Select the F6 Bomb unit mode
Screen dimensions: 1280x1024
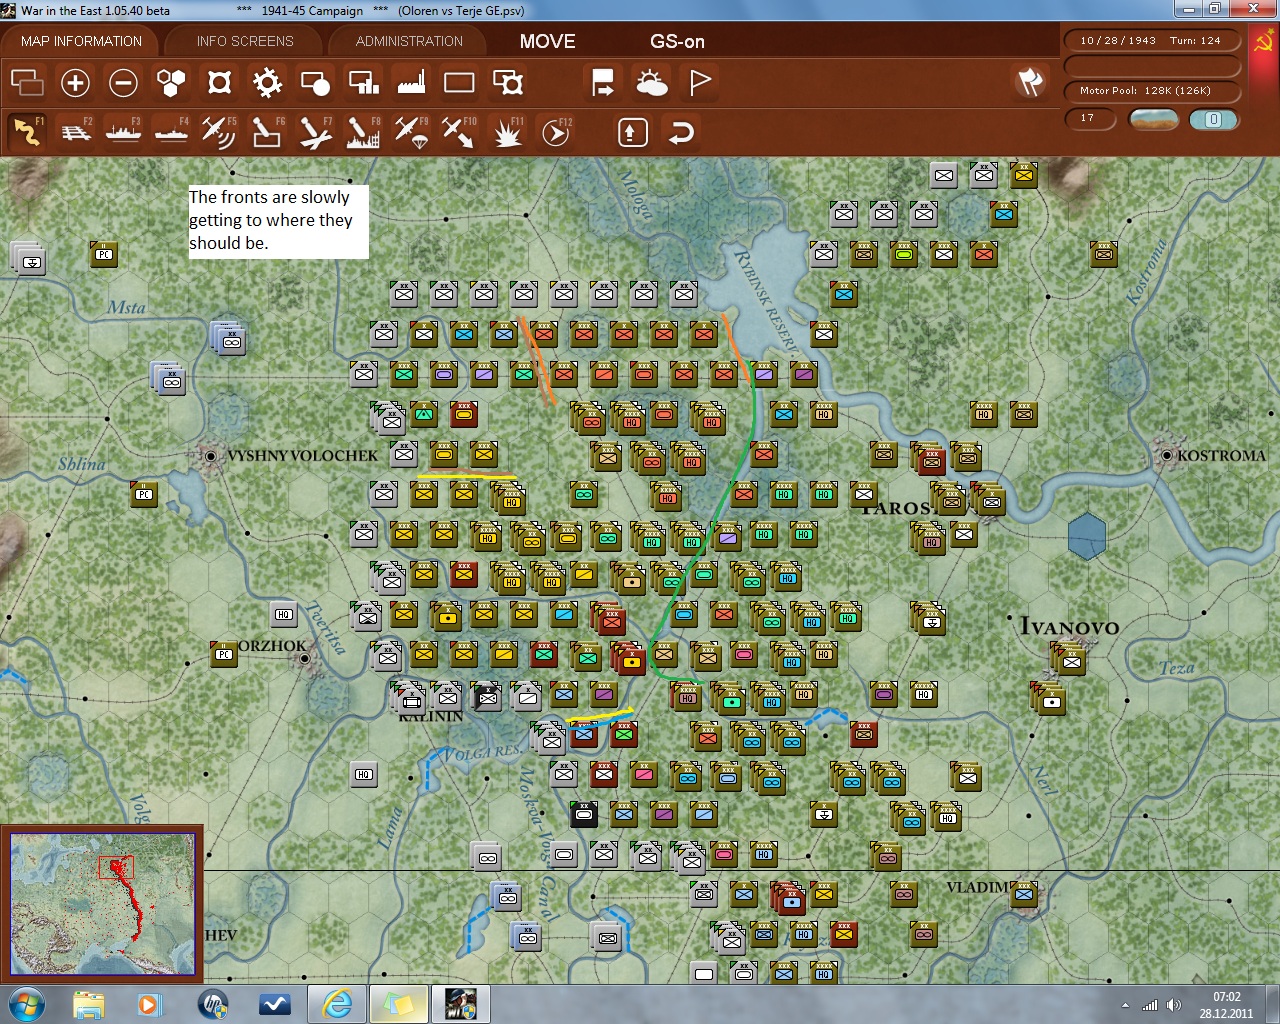(x=266, y=131)
